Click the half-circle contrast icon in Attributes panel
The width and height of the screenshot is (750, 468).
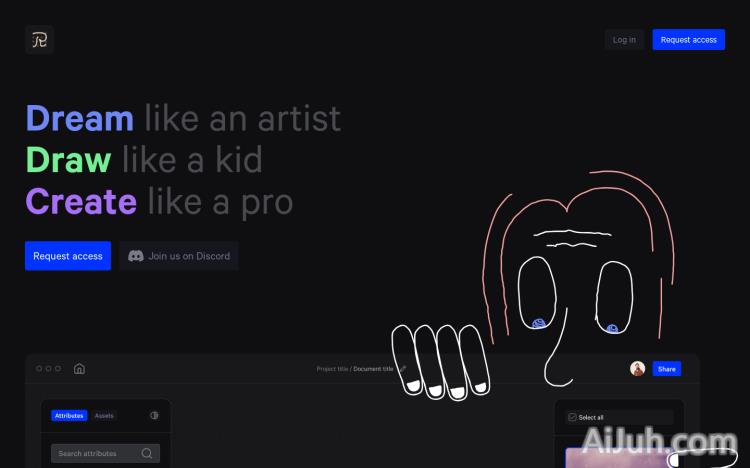click(154, 415)
